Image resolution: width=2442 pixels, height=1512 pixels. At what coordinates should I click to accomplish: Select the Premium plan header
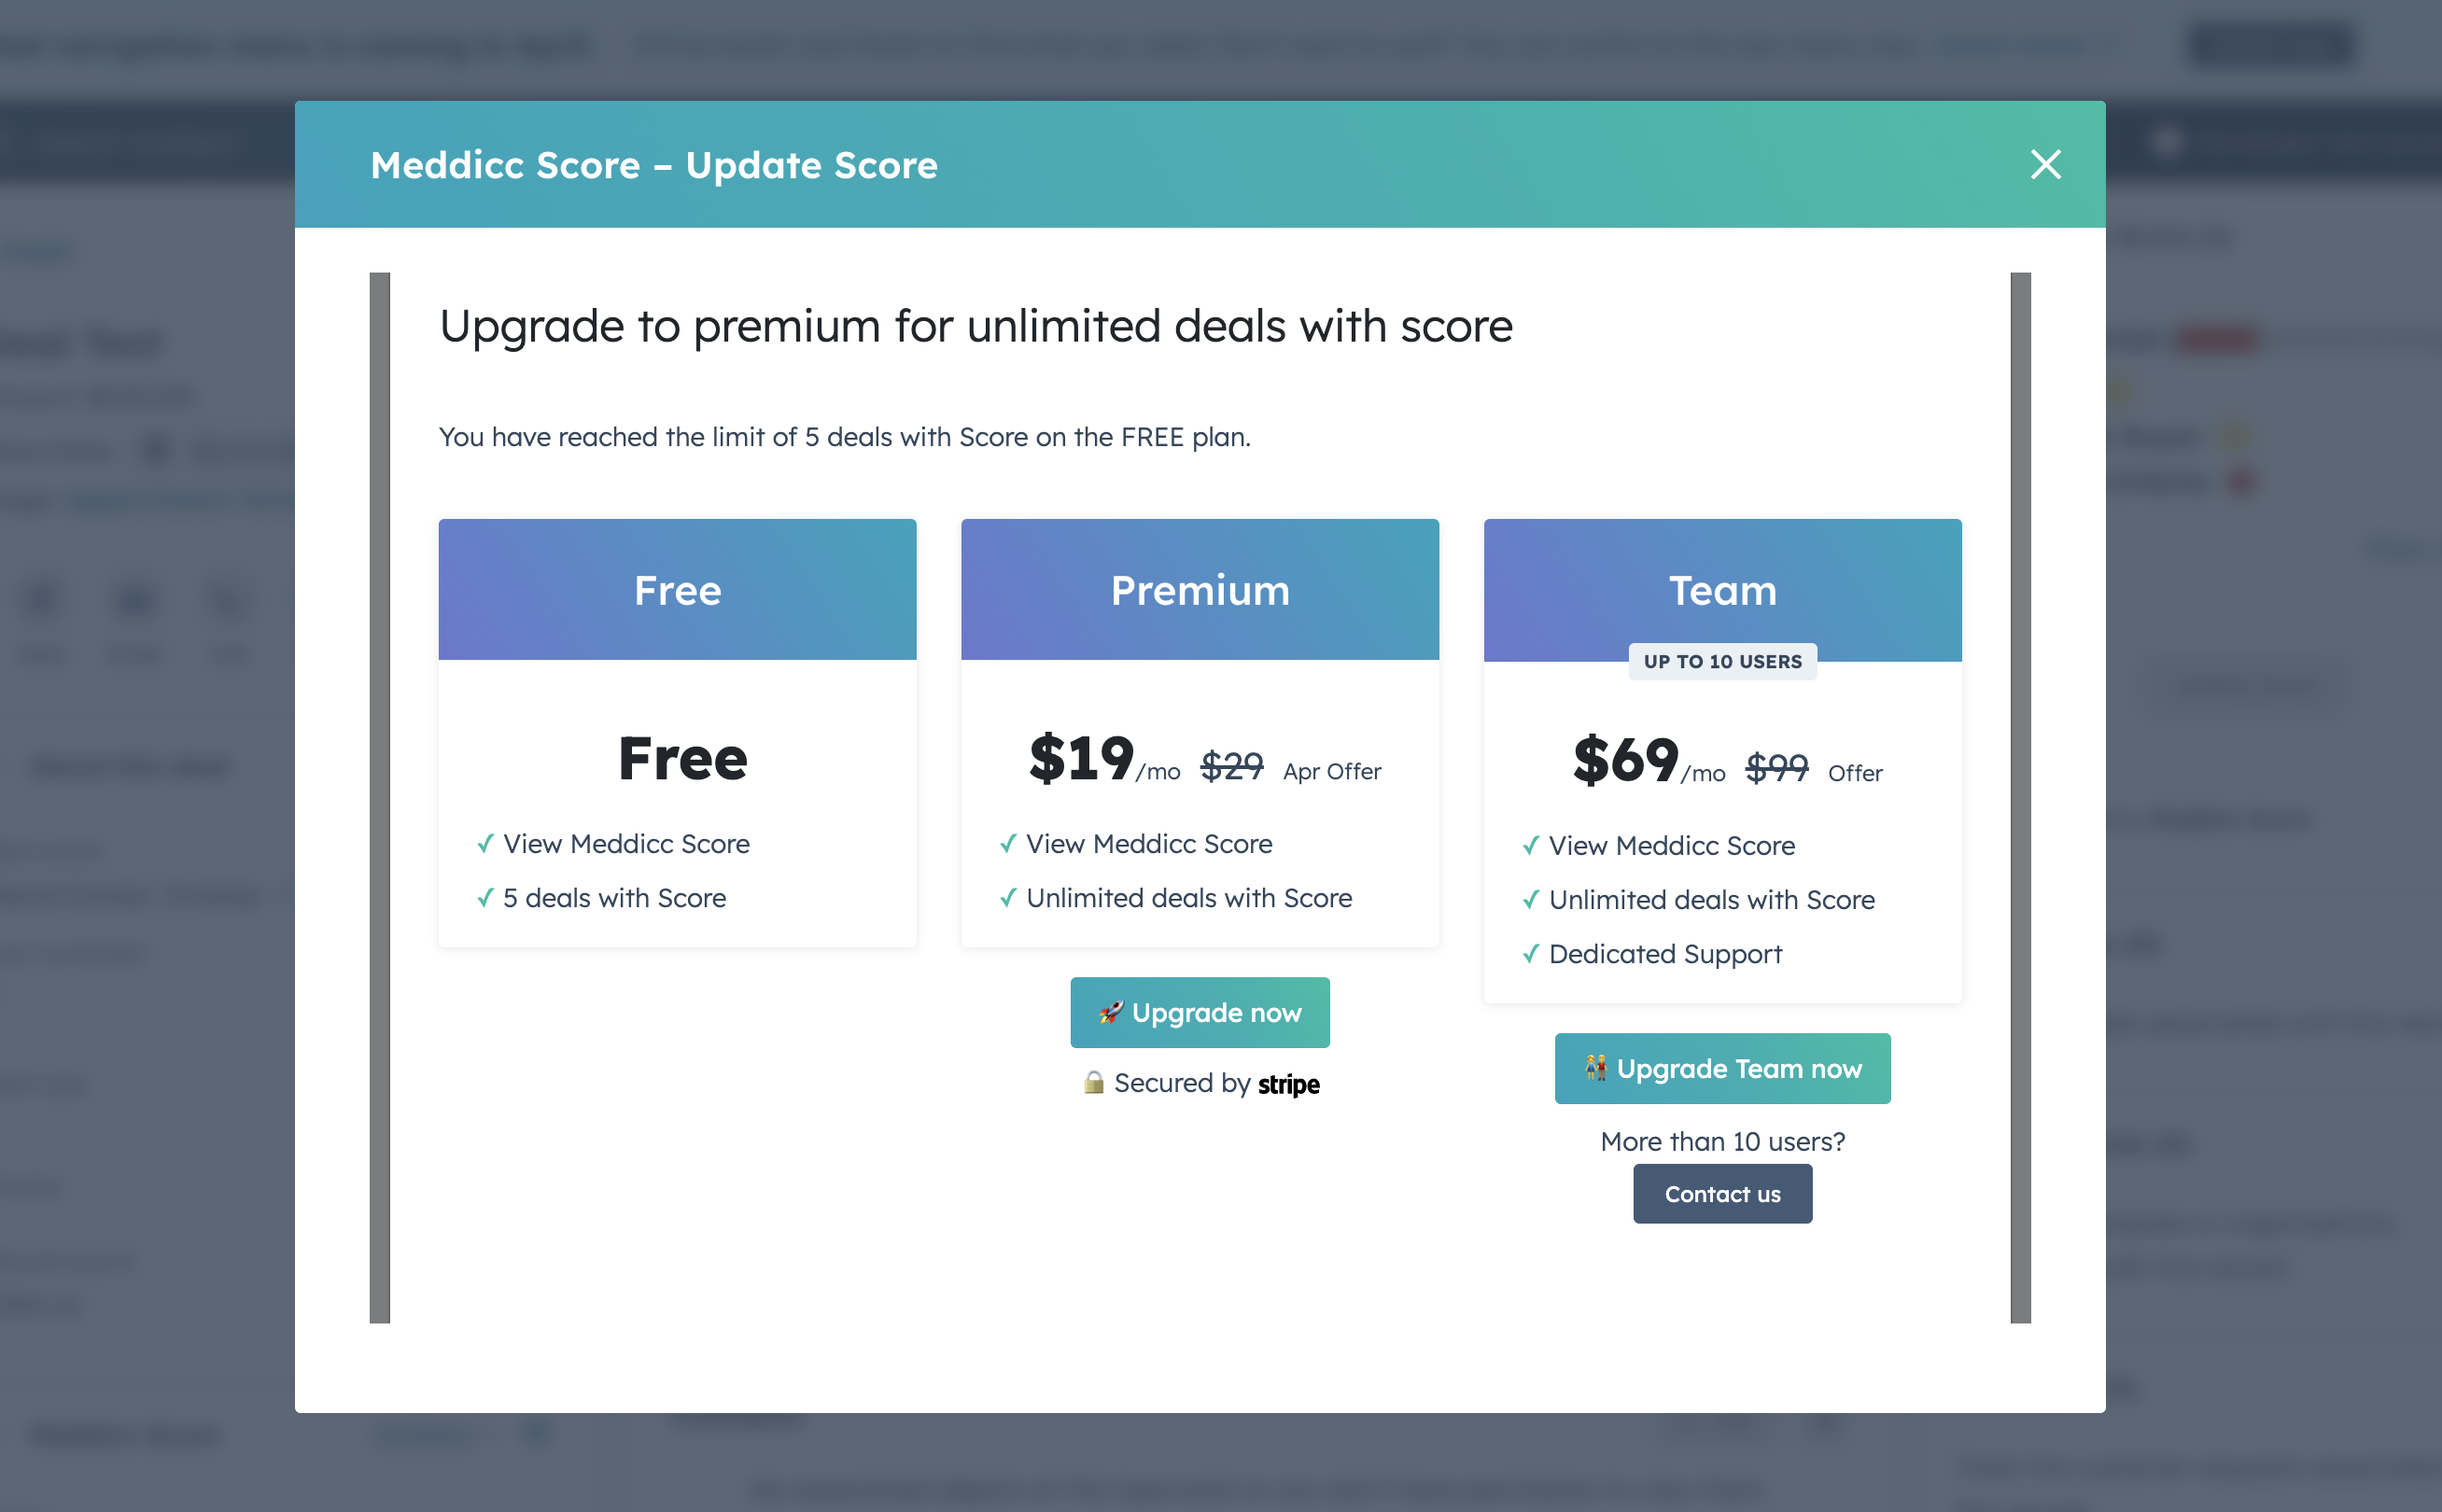click(1200, 590)
